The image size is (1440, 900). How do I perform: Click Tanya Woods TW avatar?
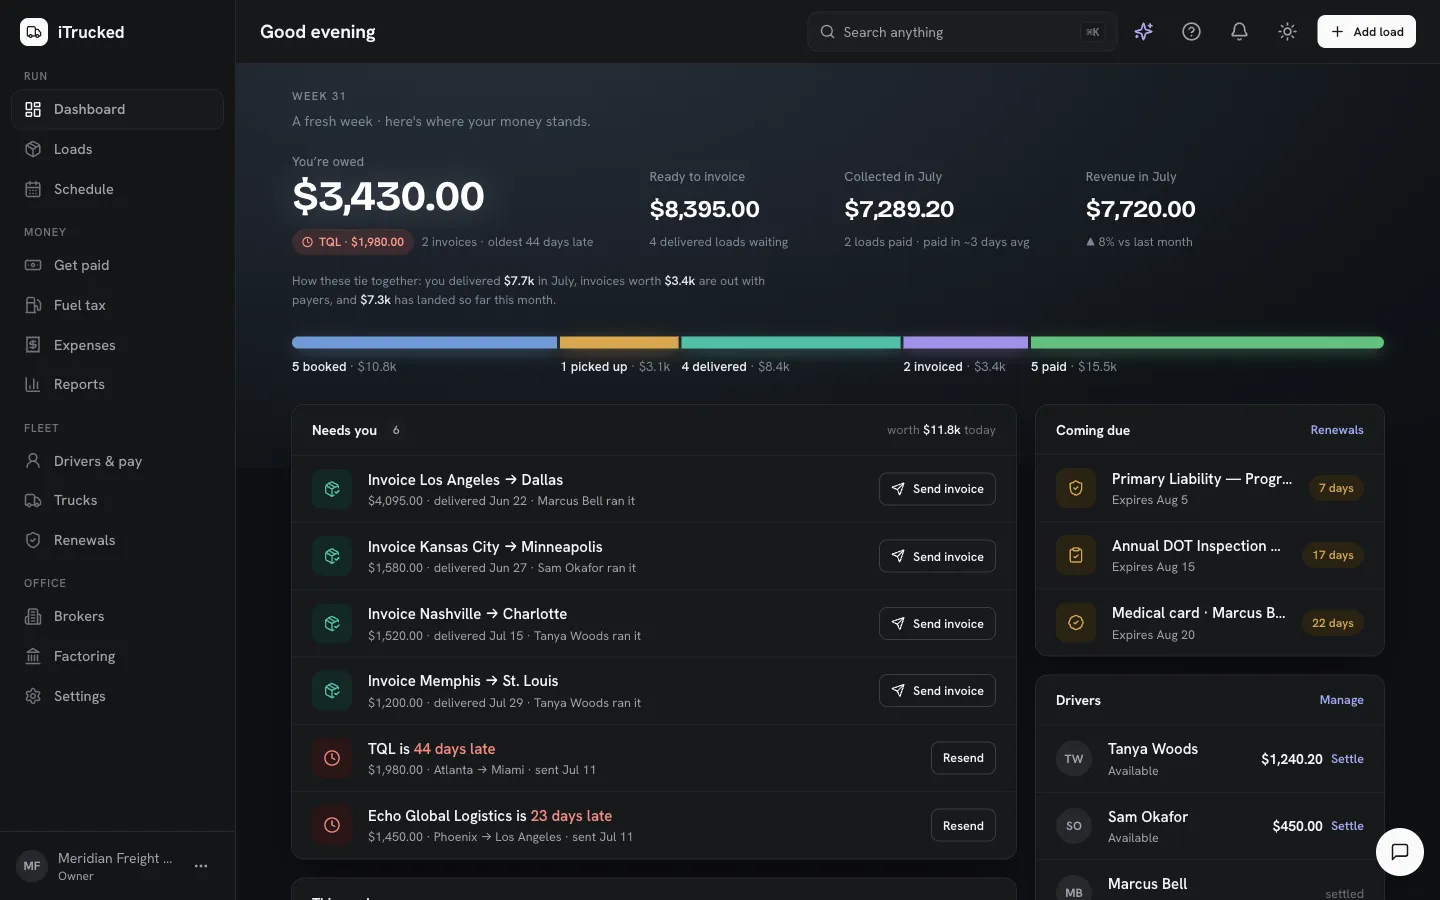[x=1074, y=759]
